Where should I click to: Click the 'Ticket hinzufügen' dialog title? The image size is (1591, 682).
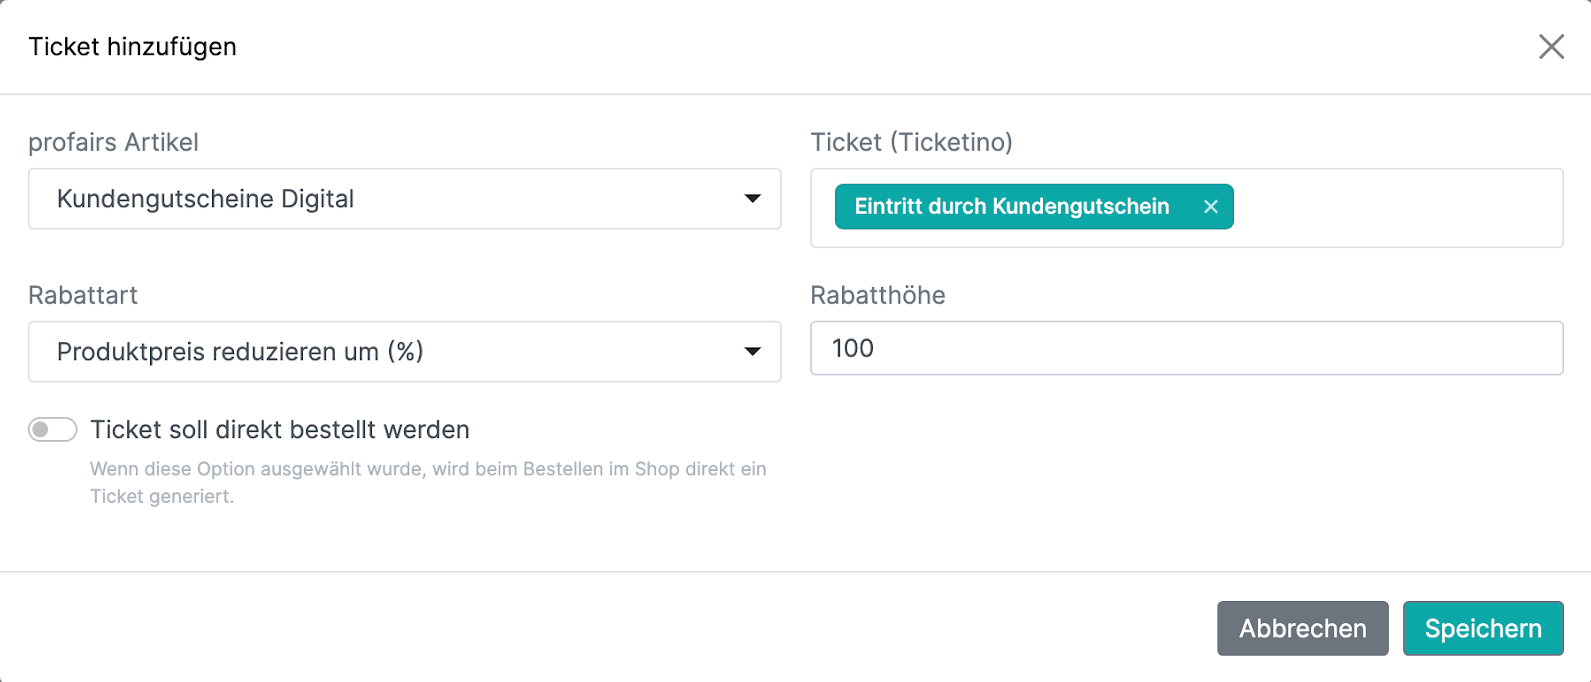tap(132, 47)
